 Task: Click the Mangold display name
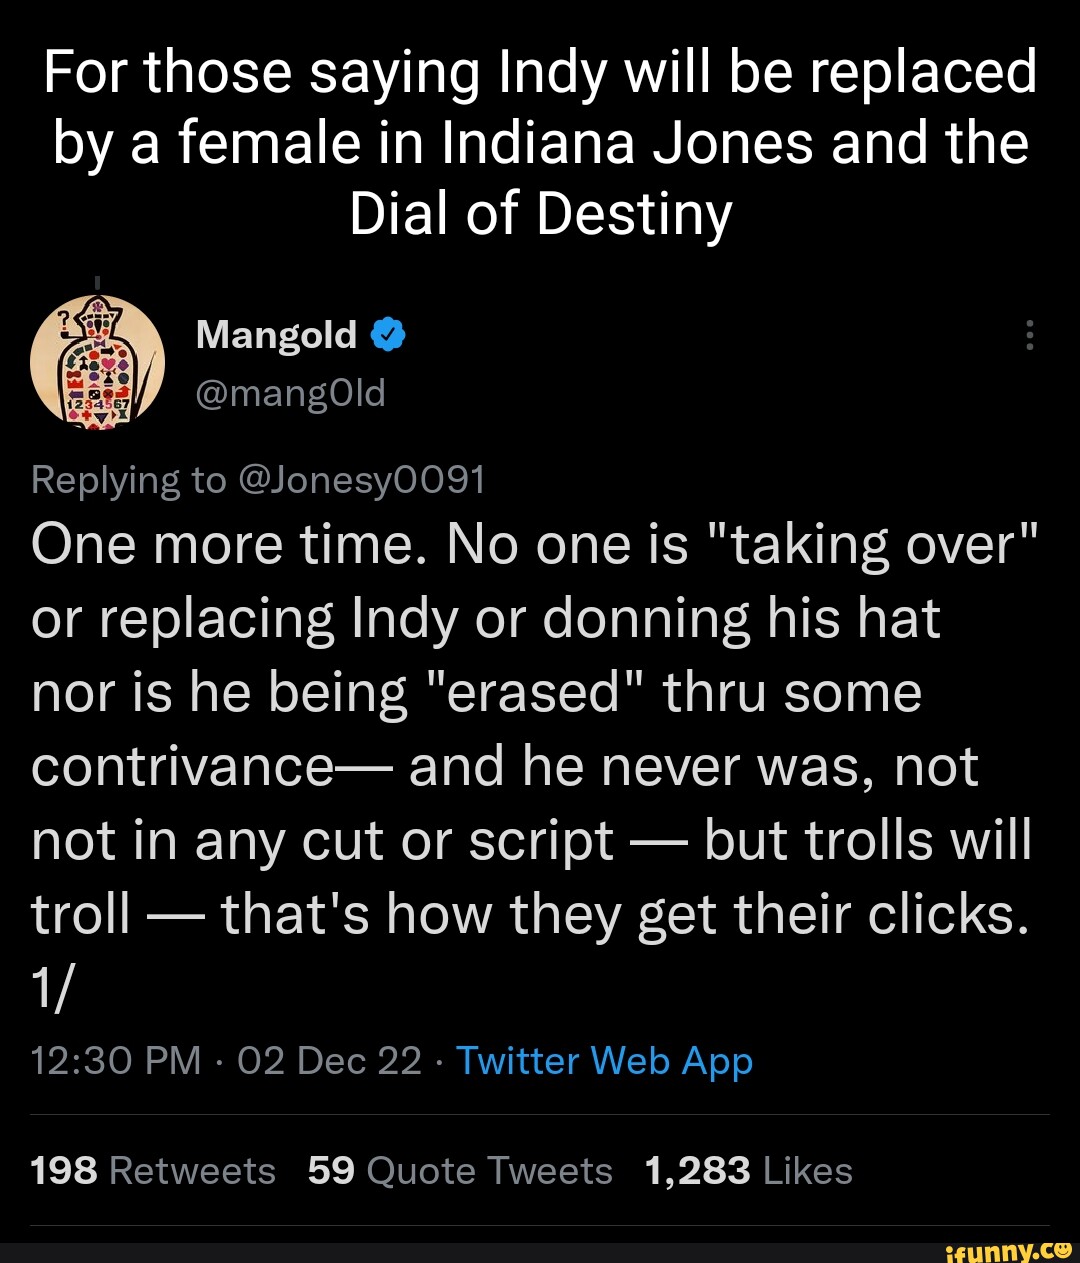point(277,334)
